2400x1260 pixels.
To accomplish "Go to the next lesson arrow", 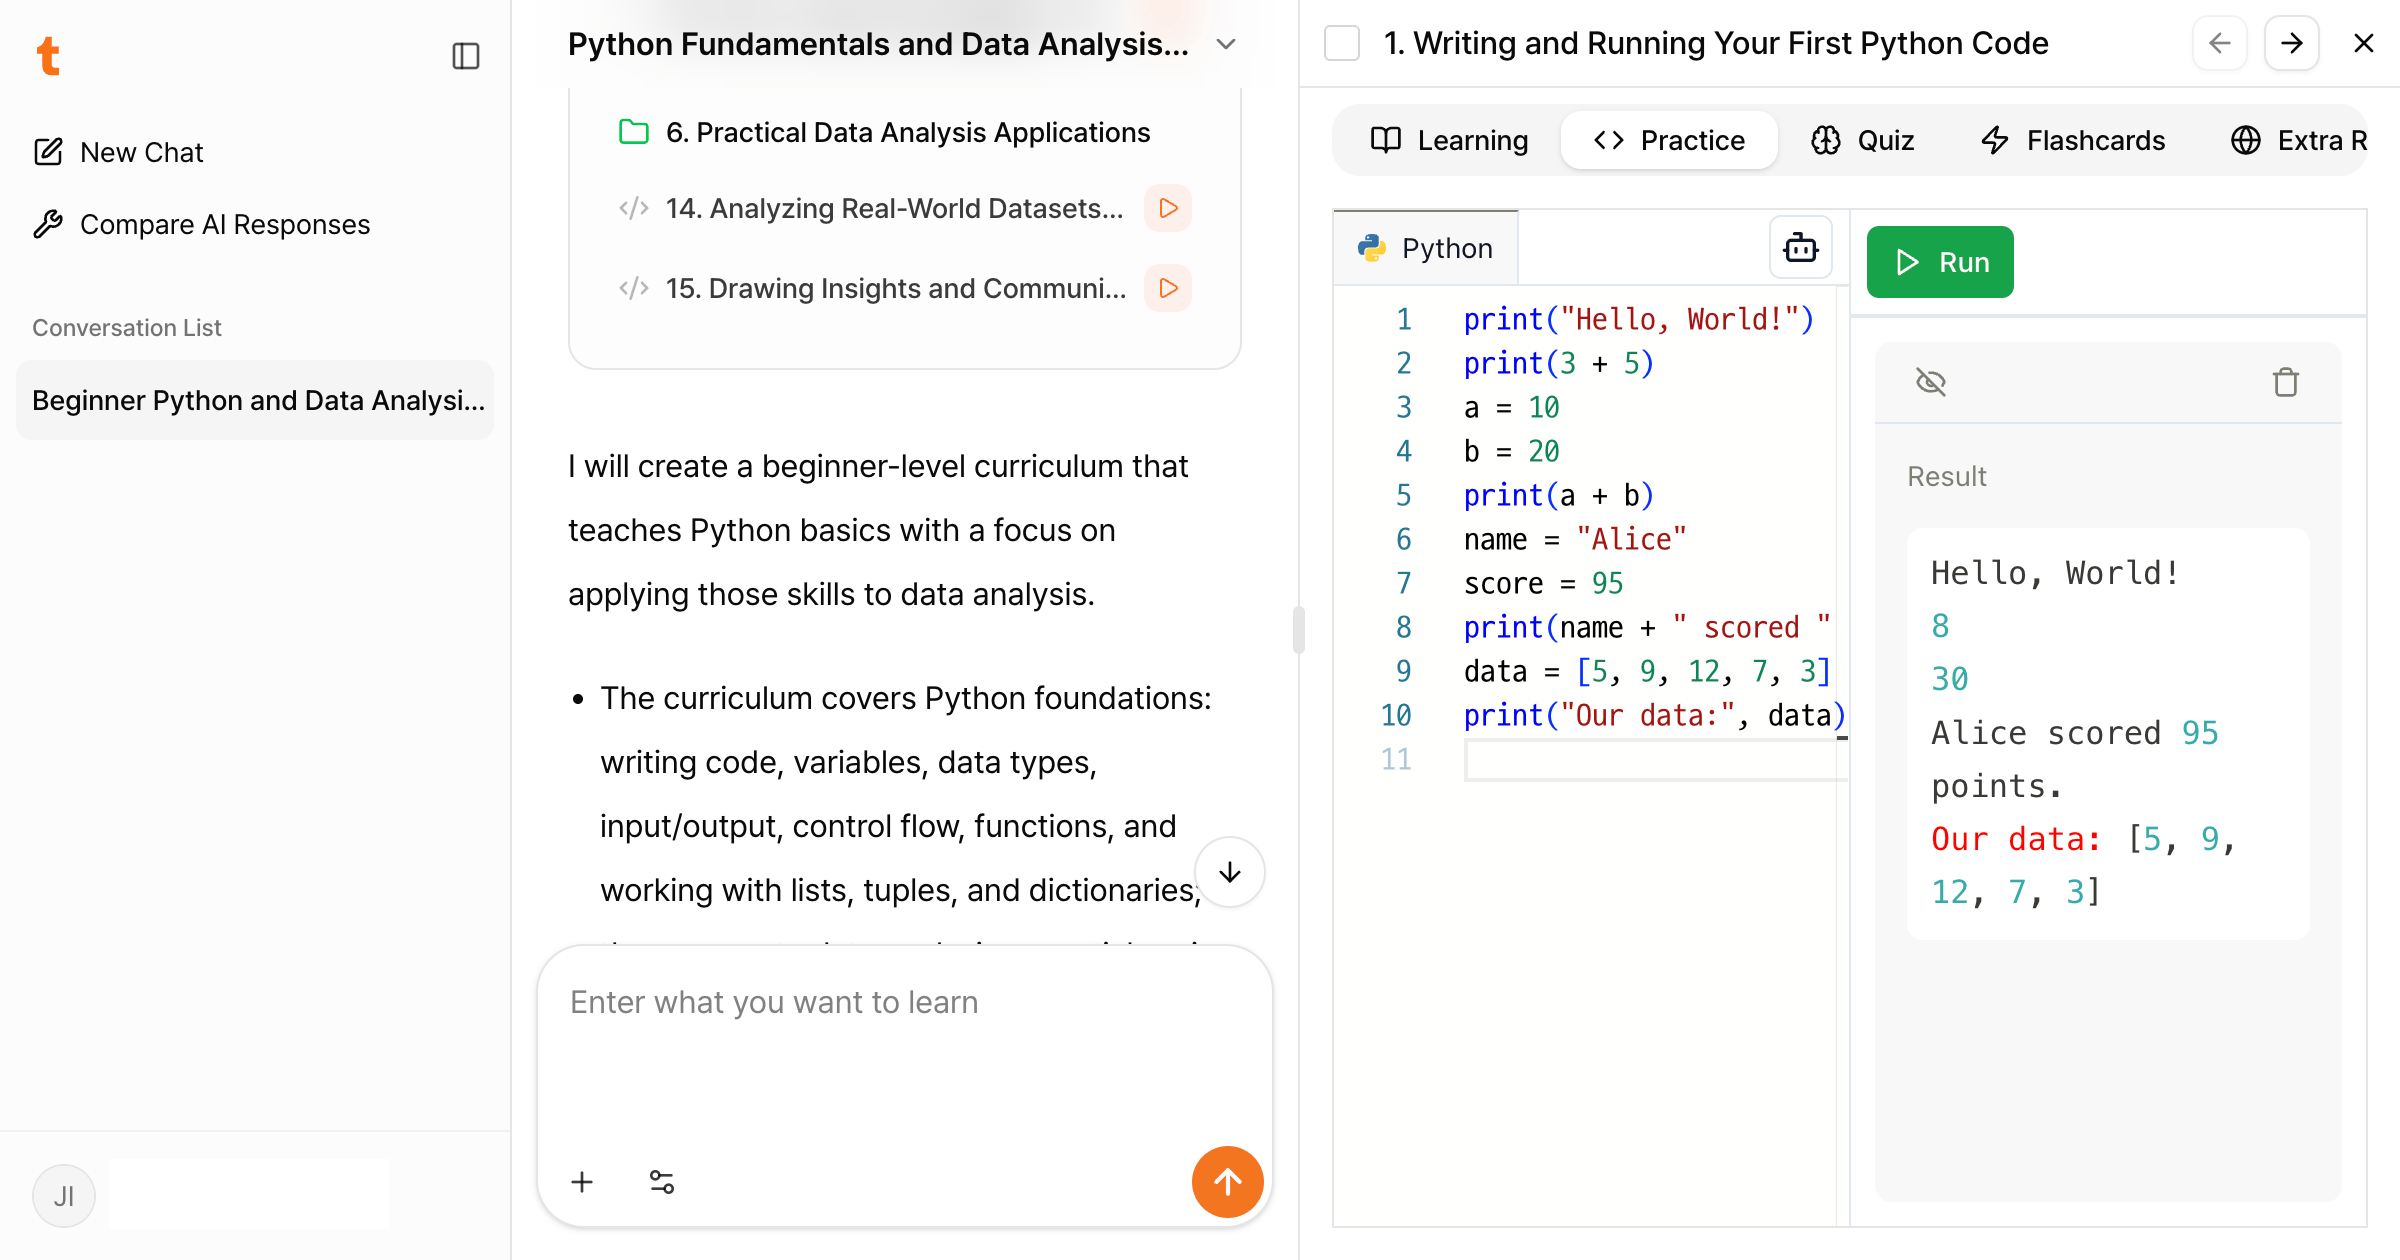I will (x=2291, y=43).
